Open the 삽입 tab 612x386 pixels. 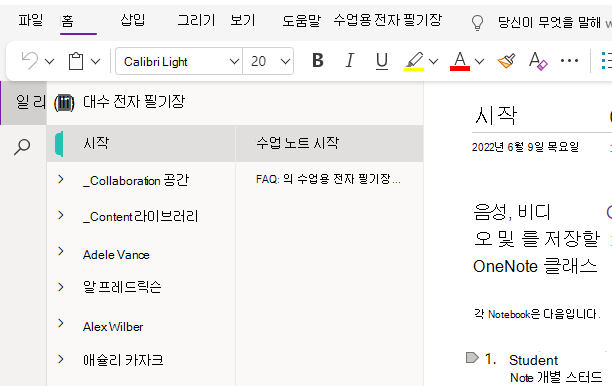(x=133, y=20)
